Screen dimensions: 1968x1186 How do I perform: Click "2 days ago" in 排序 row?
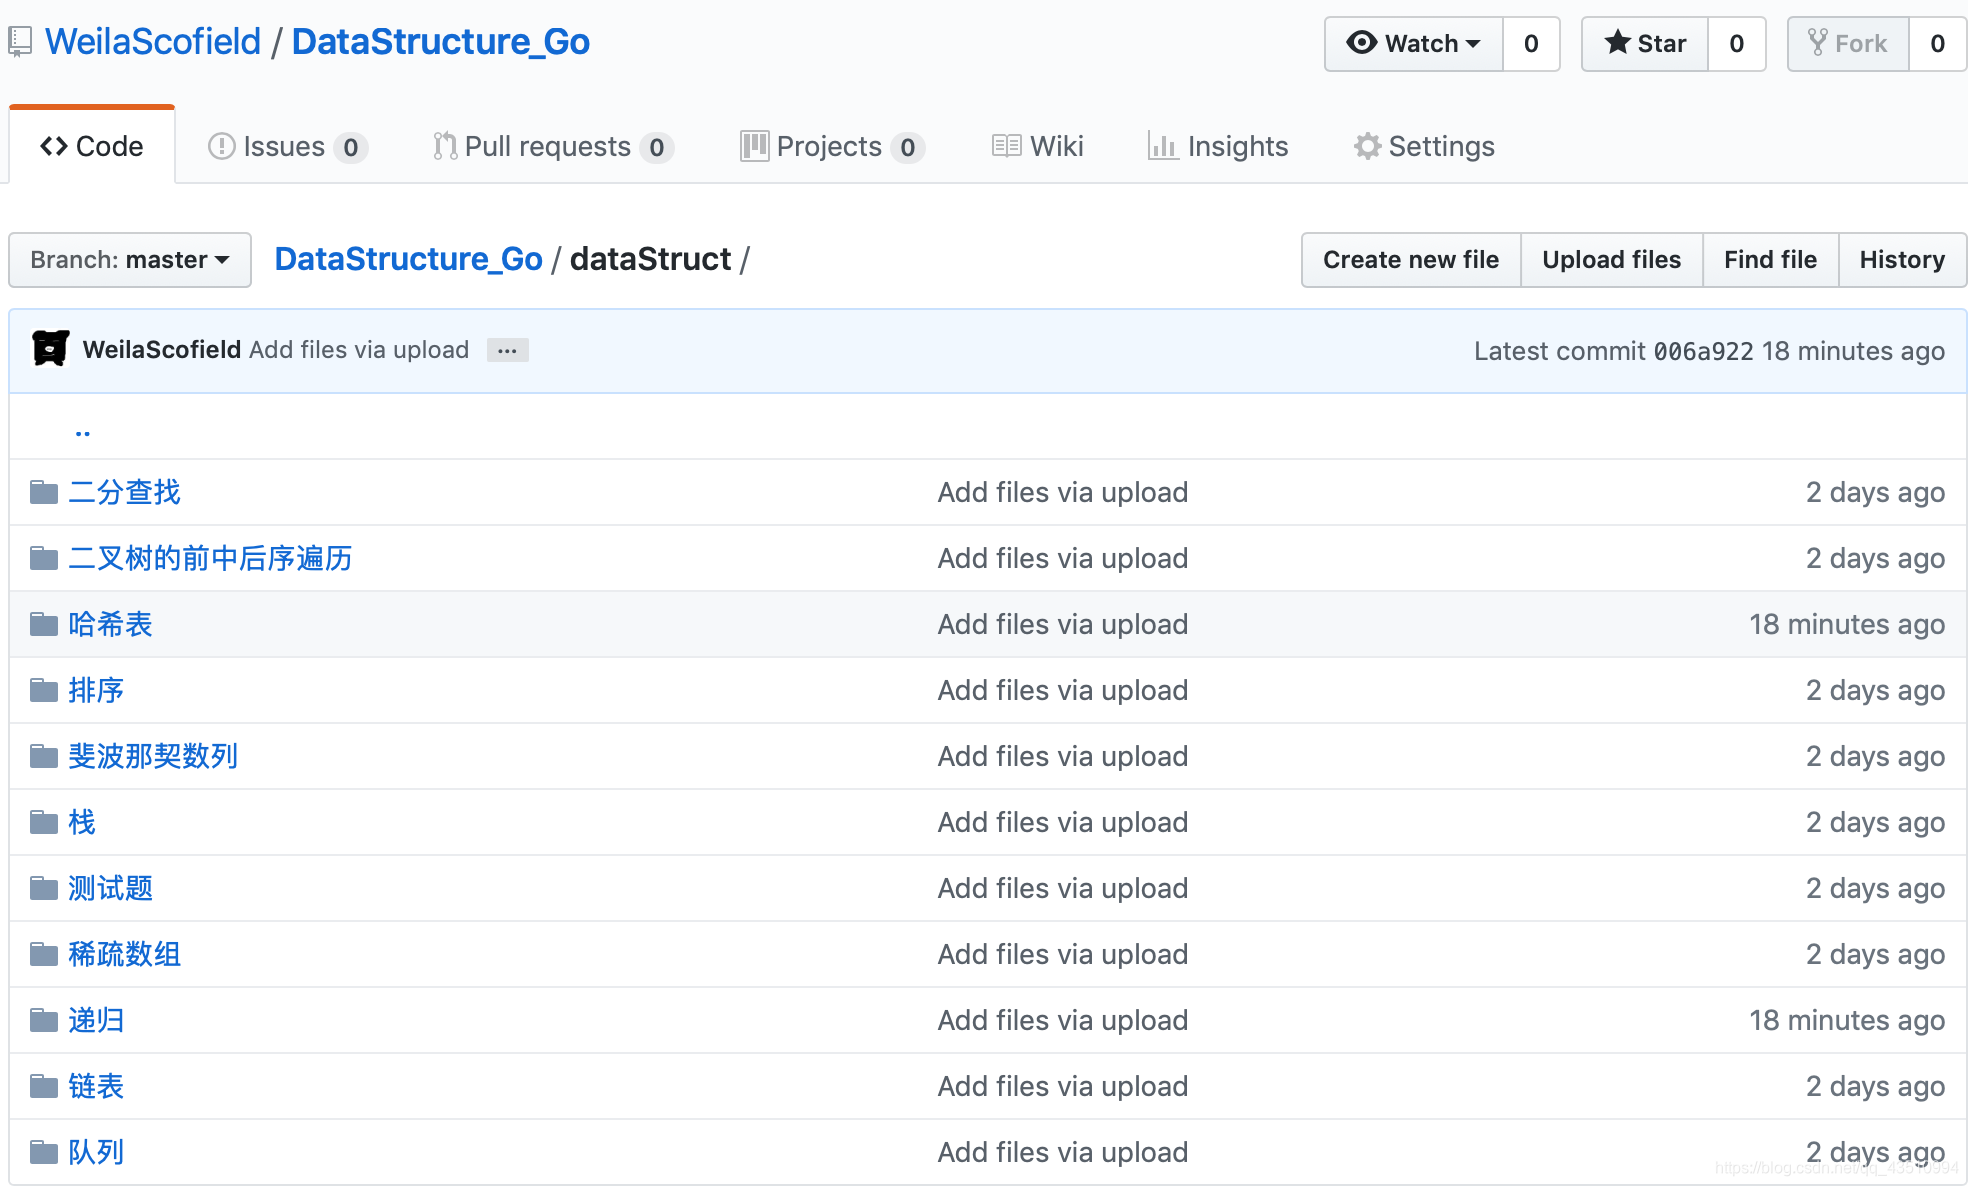coord(1876,690)
